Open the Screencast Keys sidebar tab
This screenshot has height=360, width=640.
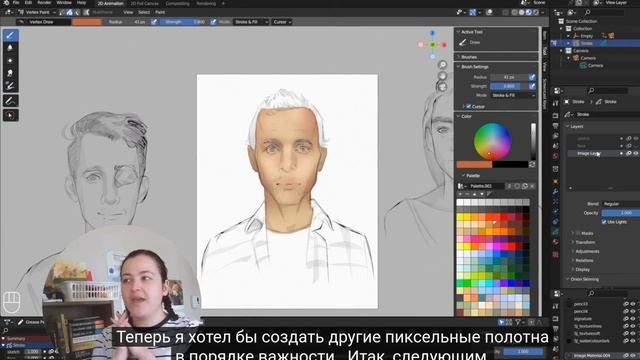point(545,94)
